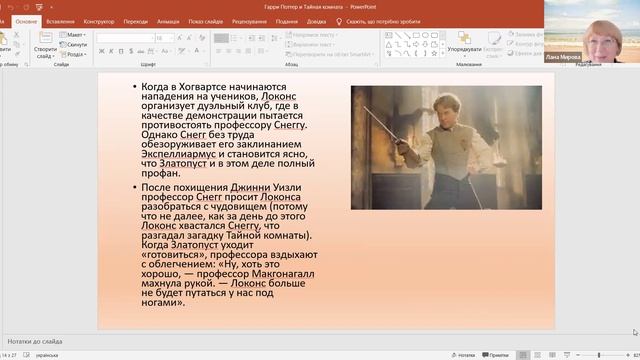The width and height of the screenshot is (640, 360).
Task: Click shape outline (Контур фігури) button
Action: point(526,44)
